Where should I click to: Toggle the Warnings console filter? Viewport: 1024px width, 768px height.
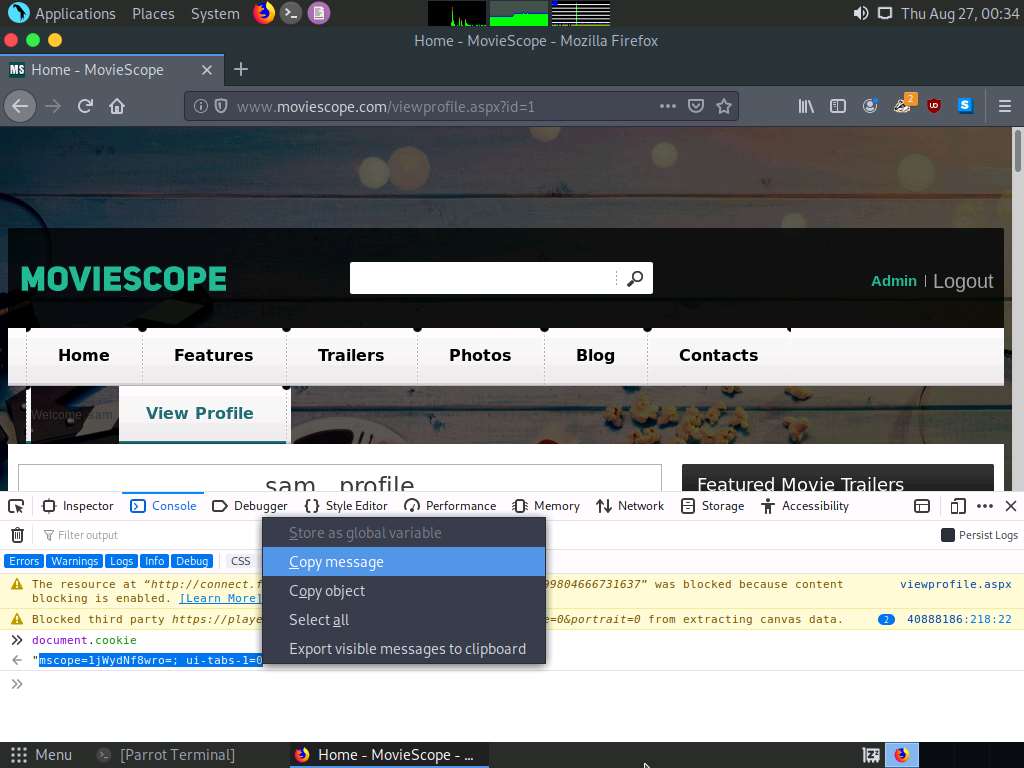pyautogui.click(x=74, y=561)
